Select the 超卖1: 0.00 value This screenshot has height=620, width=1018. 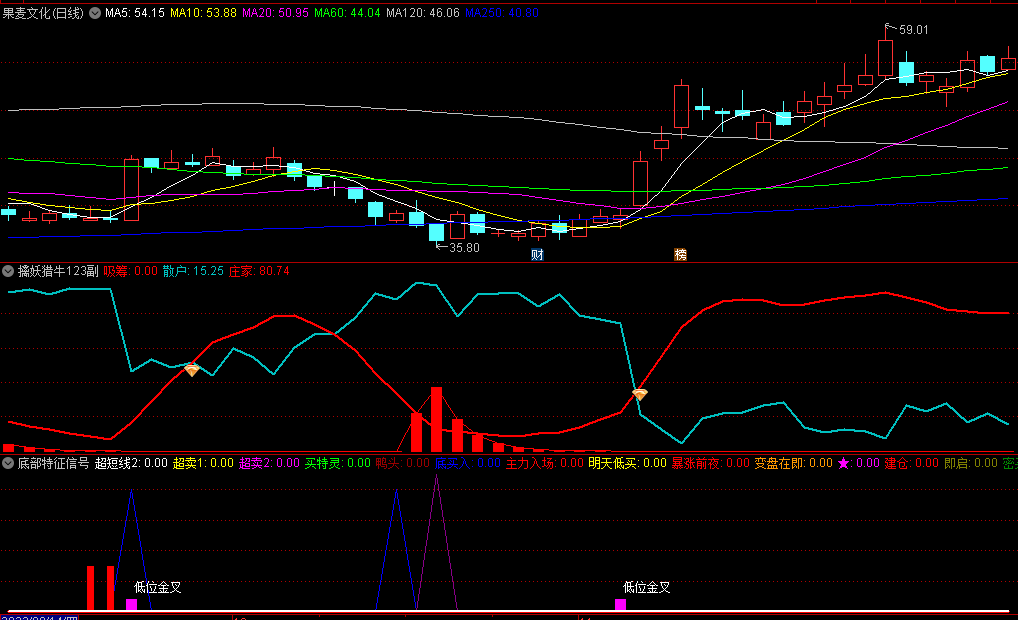point(203,463)
